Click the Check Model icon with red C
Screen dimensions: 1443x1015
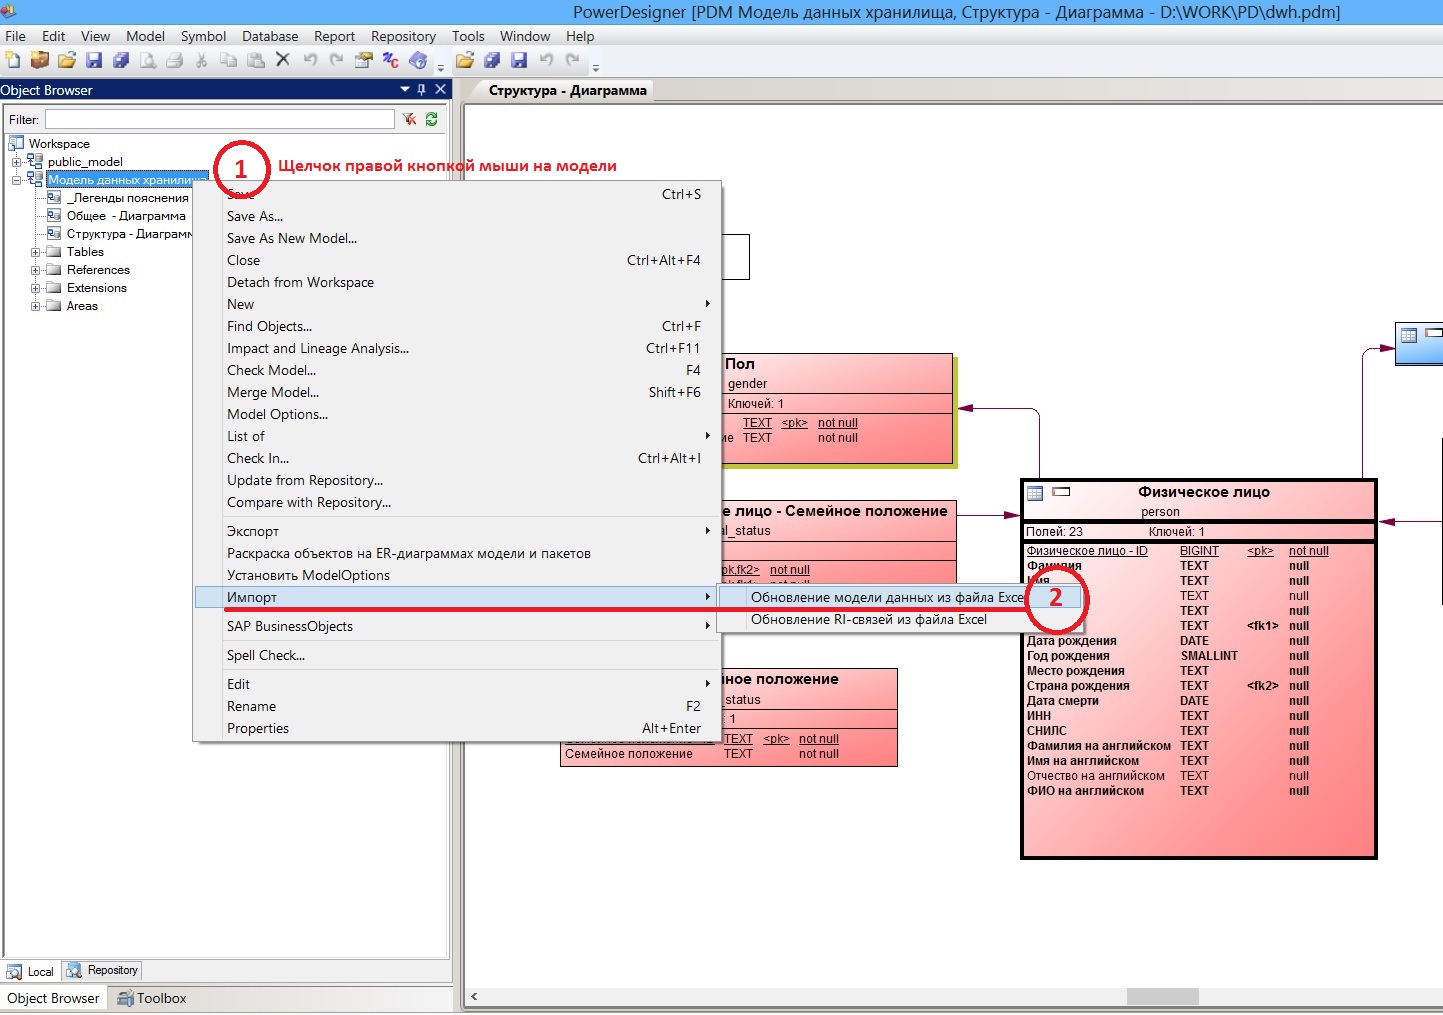391,60
